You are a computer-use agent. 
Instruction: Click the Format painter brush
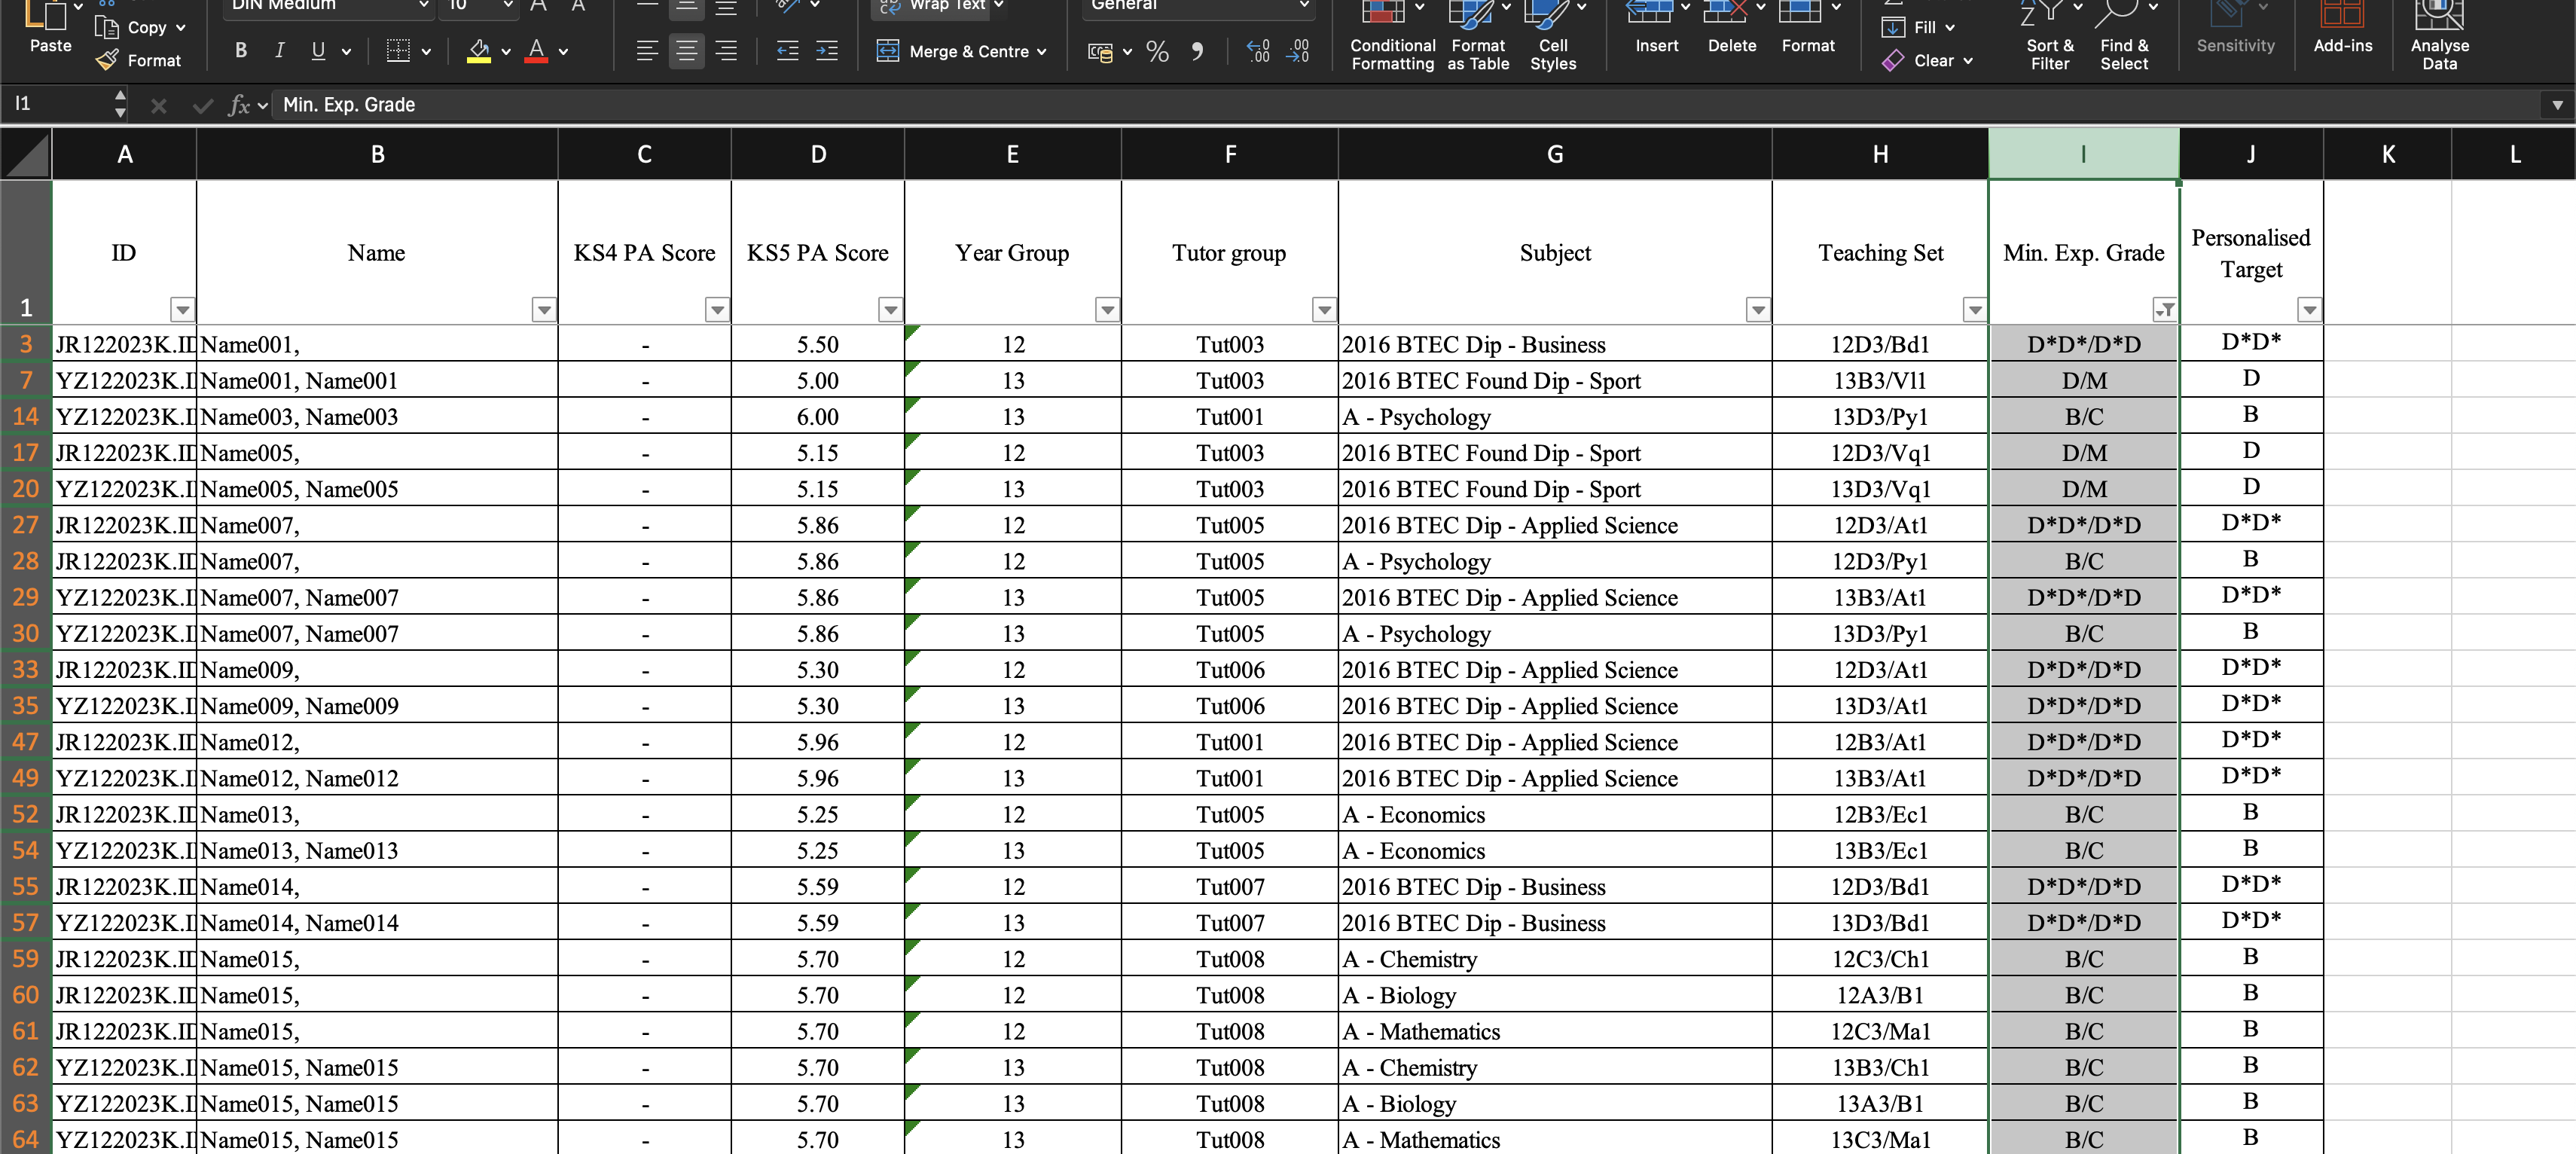[x=139, y=60]
